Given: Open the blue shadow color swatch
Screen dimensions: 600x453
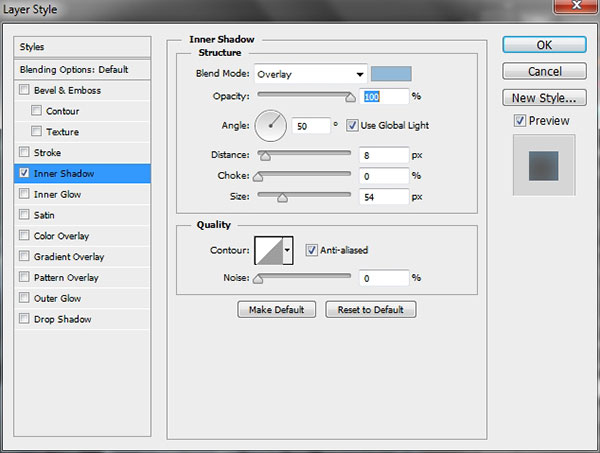Looking at the screenshot, I should click(391, 73).
